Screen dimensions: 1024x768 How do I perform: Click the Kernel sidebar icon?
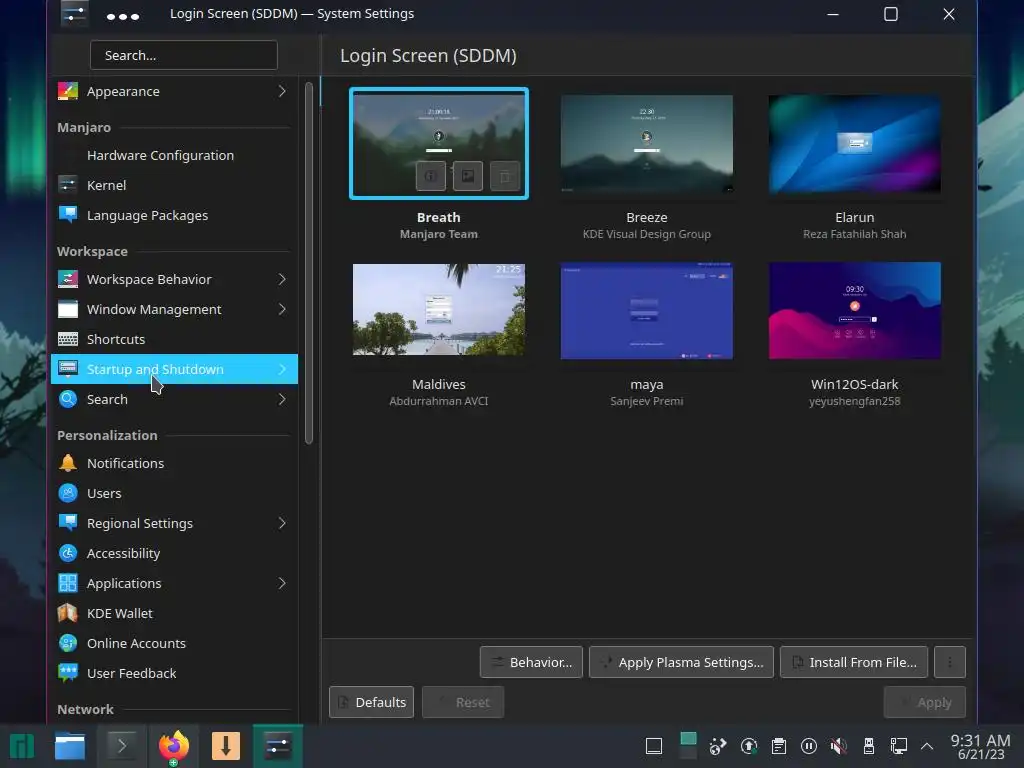coord(68,185)
